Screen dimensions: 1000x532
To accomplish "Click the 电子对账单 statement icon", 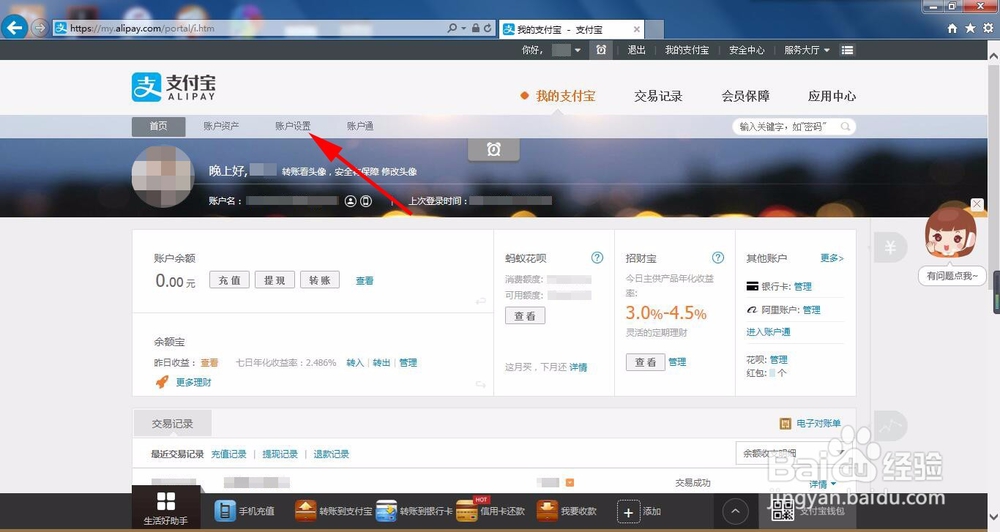I will pos(785,424).
